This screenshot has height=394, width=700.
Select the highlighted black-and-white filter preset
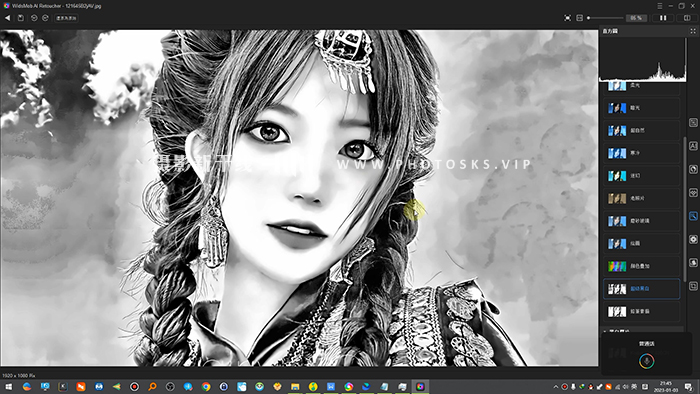pyautogui.click(x=642, y=289)
